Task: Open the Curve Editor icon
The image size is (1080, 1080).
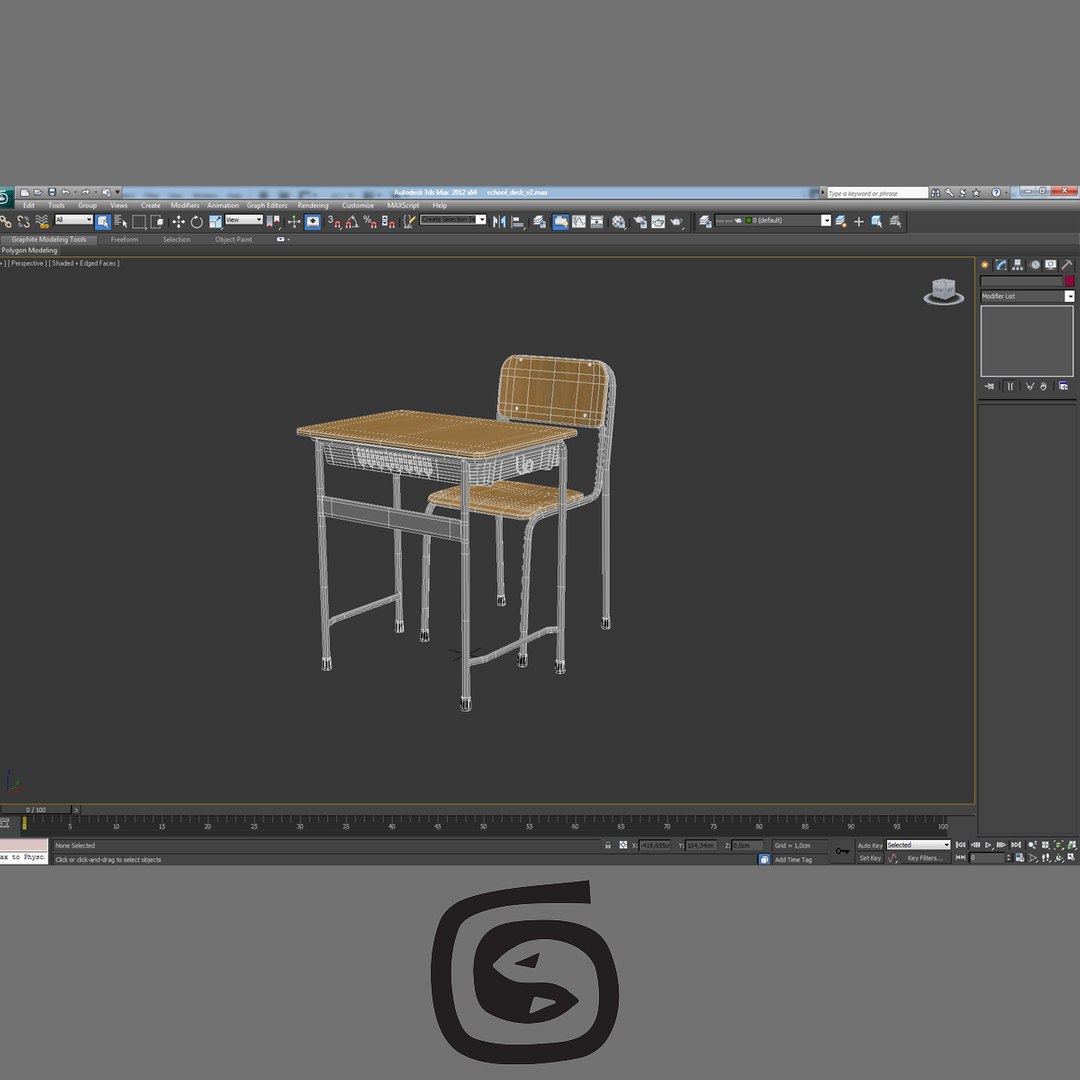Action: [x=579, y=222]
